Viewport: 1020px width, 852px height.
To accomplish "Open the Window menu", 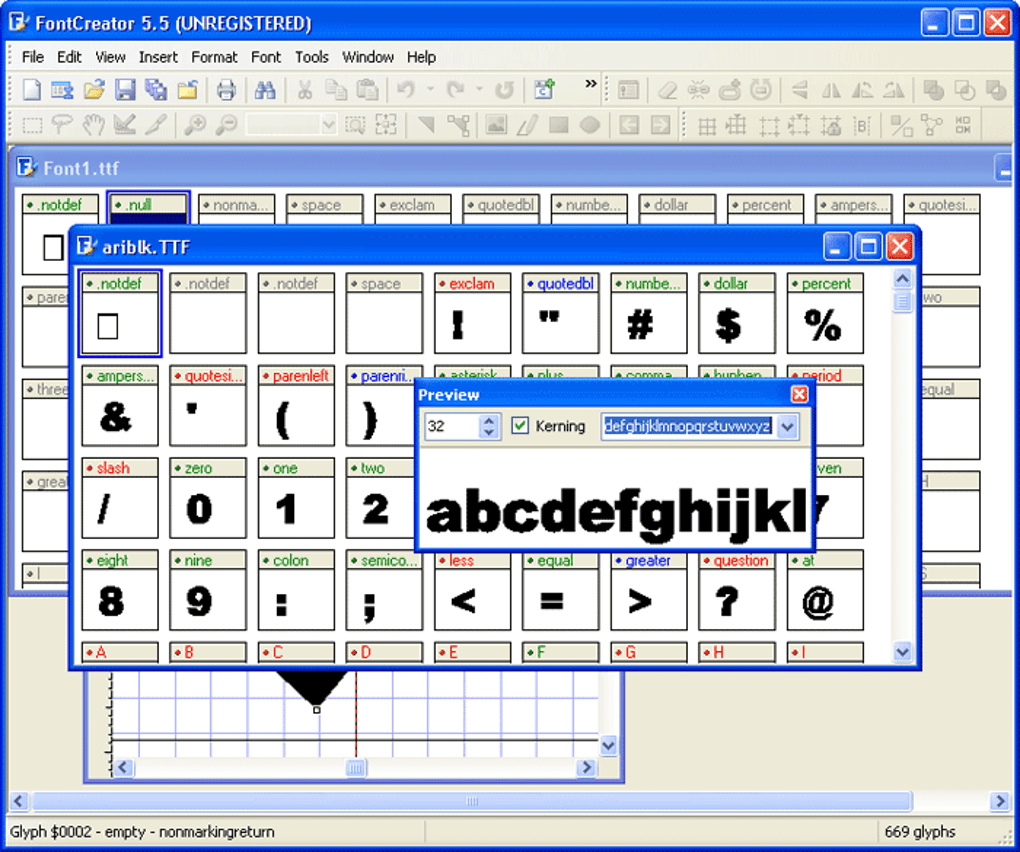I will tap(368, 57).
